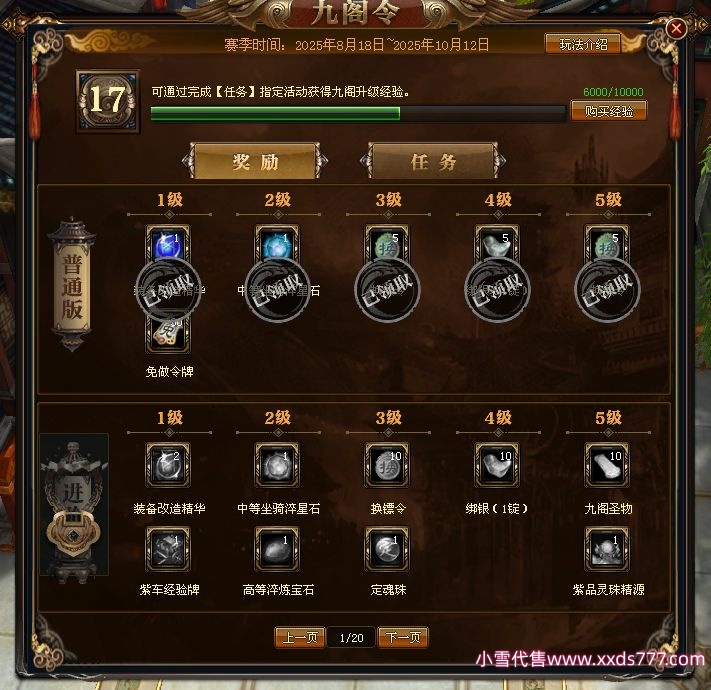The width and height of the screenshot is (711, 690).
Task: Select the 紫品灵珠精源 item icon
Action: [607, 549]
